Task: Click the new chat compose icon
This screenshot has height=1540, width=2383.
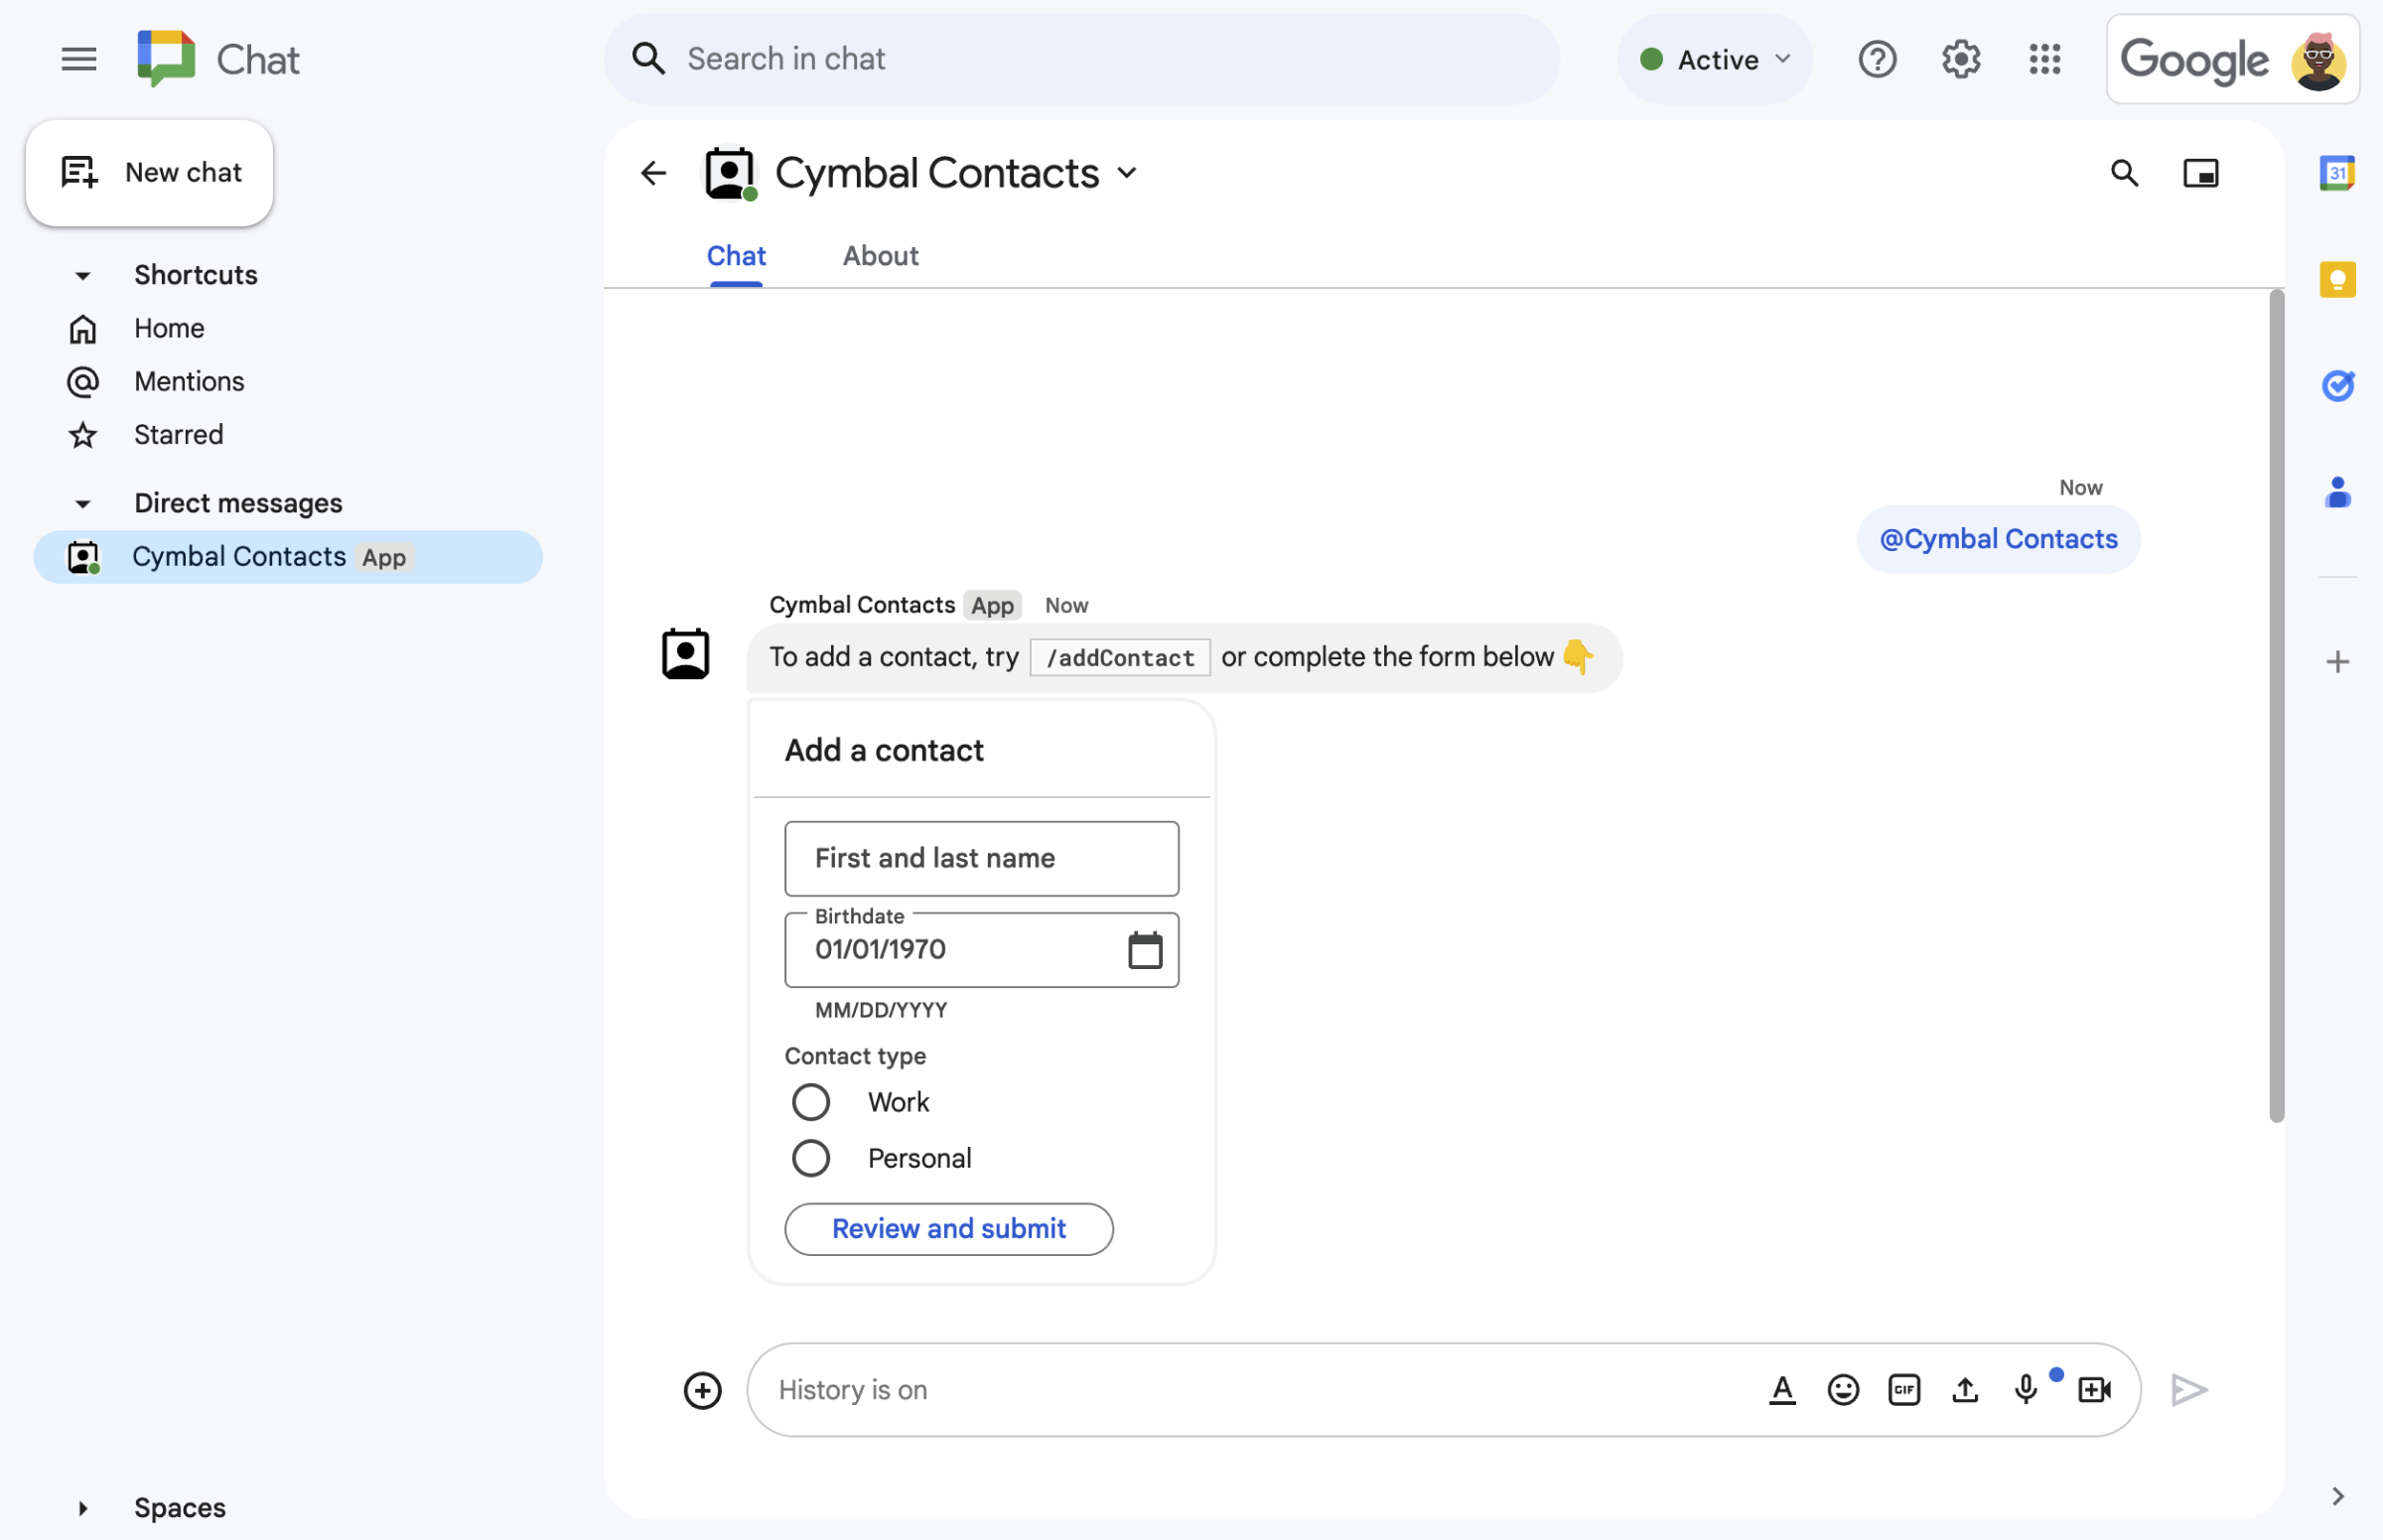Action: (x=78, y=172)
